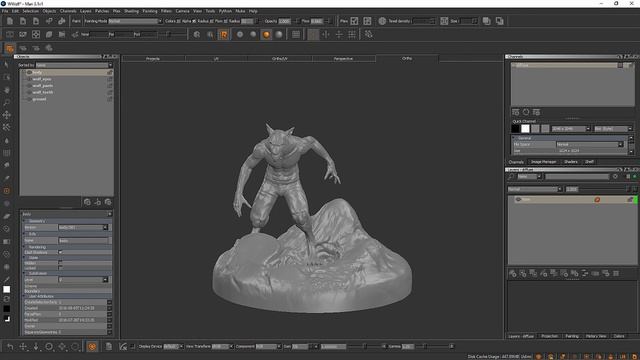Open the Display Device dropdown
Screen dimensions: 640x360
click(173, 347)
